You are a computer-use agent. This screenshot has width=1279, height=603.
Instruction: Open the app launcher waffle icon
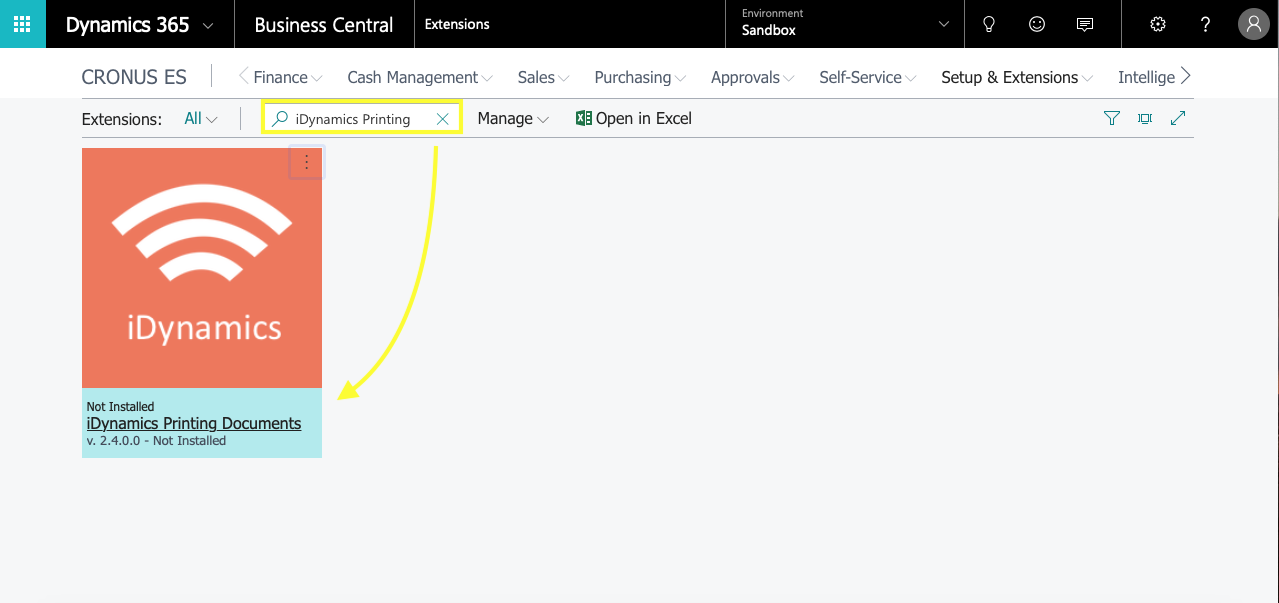click(x=22, y=24)
